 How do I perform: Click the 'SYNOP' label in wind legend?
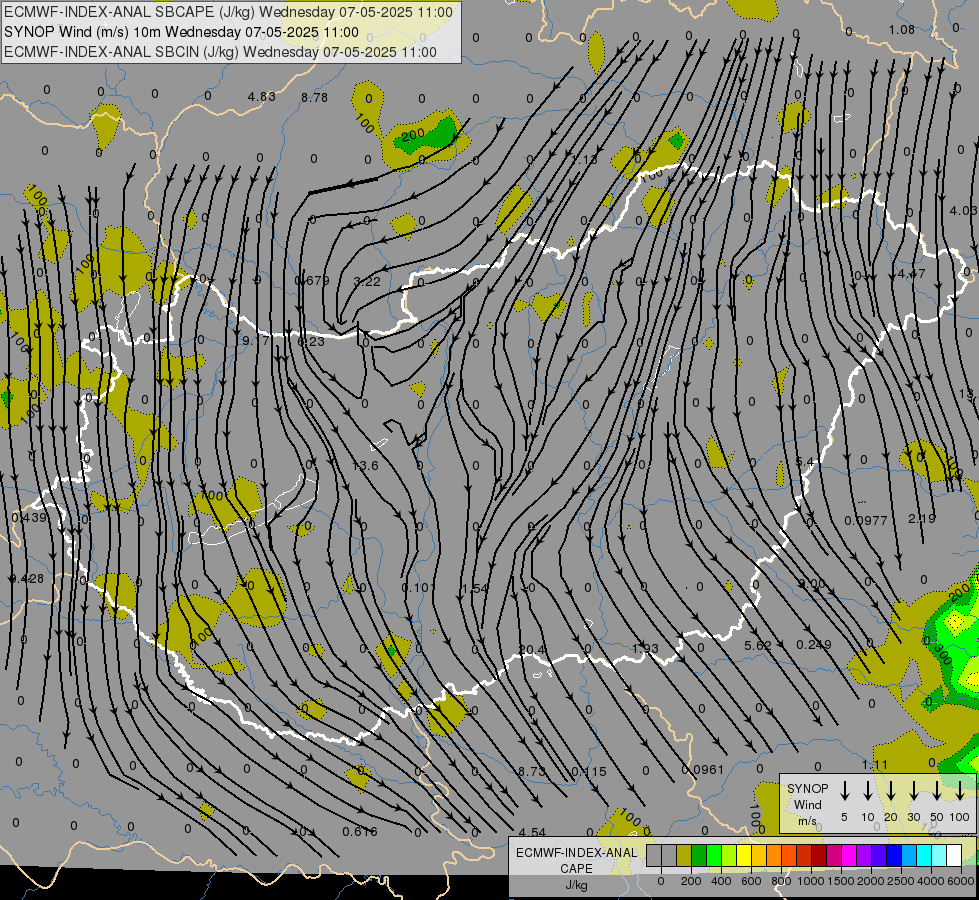pos(807,788)
